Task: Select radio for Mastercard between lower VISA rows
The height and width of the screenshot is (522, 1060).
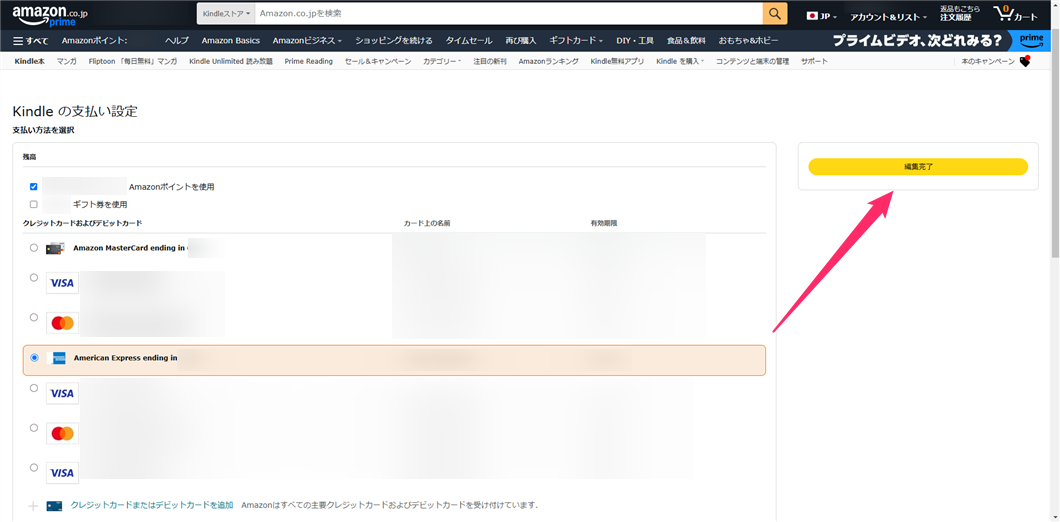Action: point(34,427)
